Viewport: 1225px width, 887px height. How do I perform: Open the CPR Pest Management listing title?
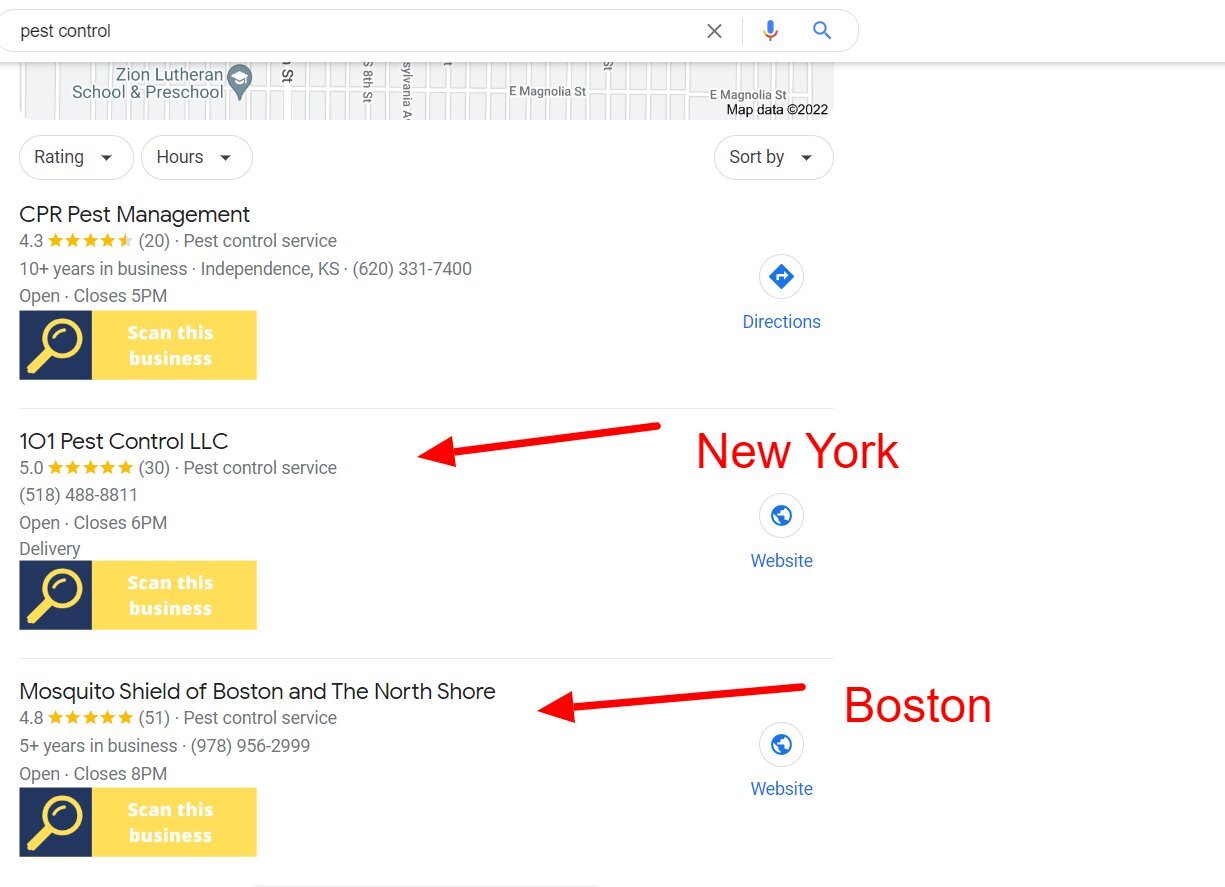[135, 214]
